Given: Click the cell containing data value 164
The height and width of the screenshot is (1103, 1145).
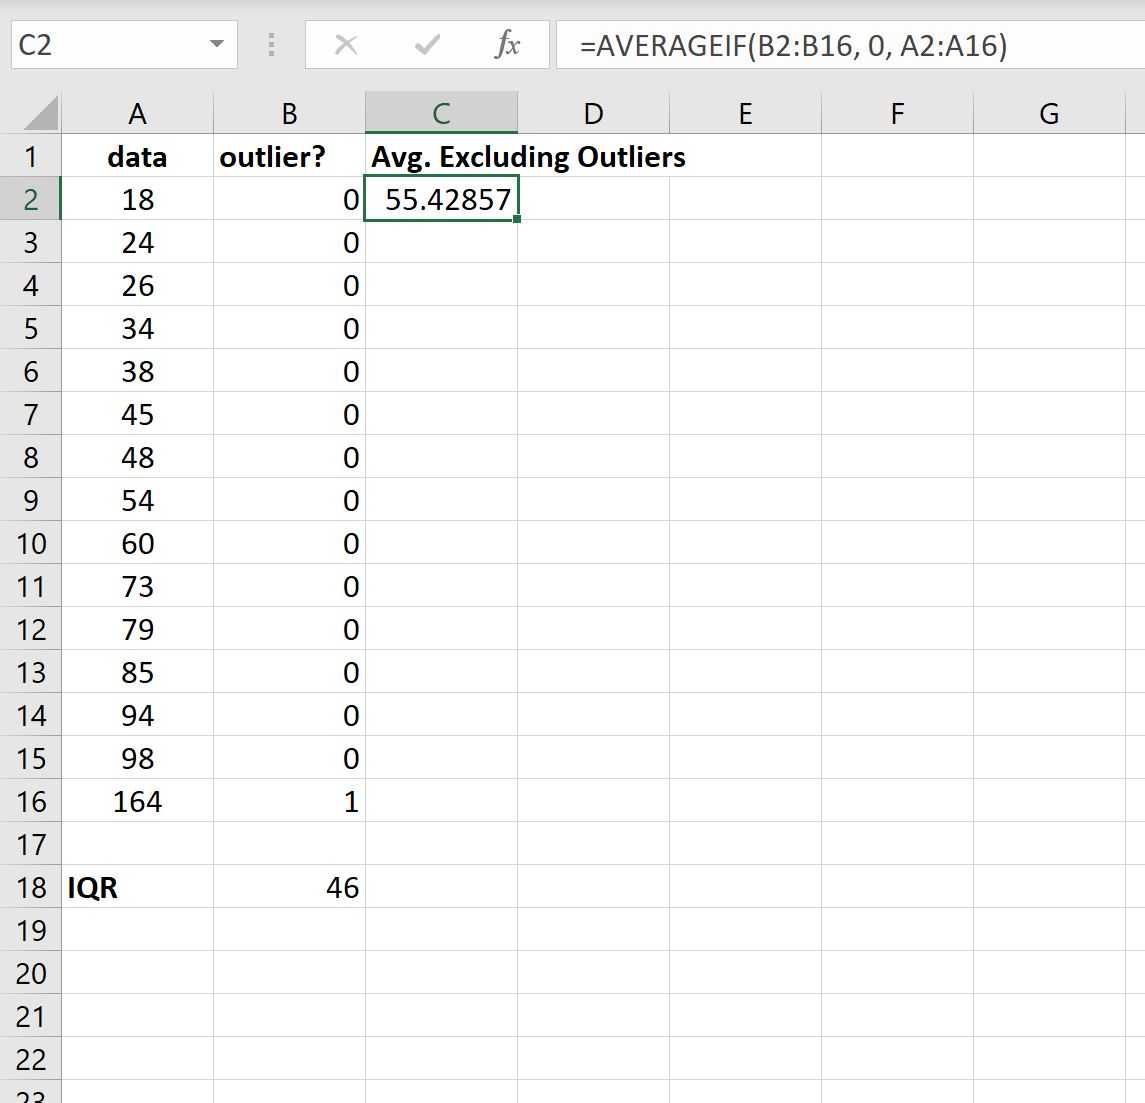Looking at the screenshot, I should coord(137,802).
